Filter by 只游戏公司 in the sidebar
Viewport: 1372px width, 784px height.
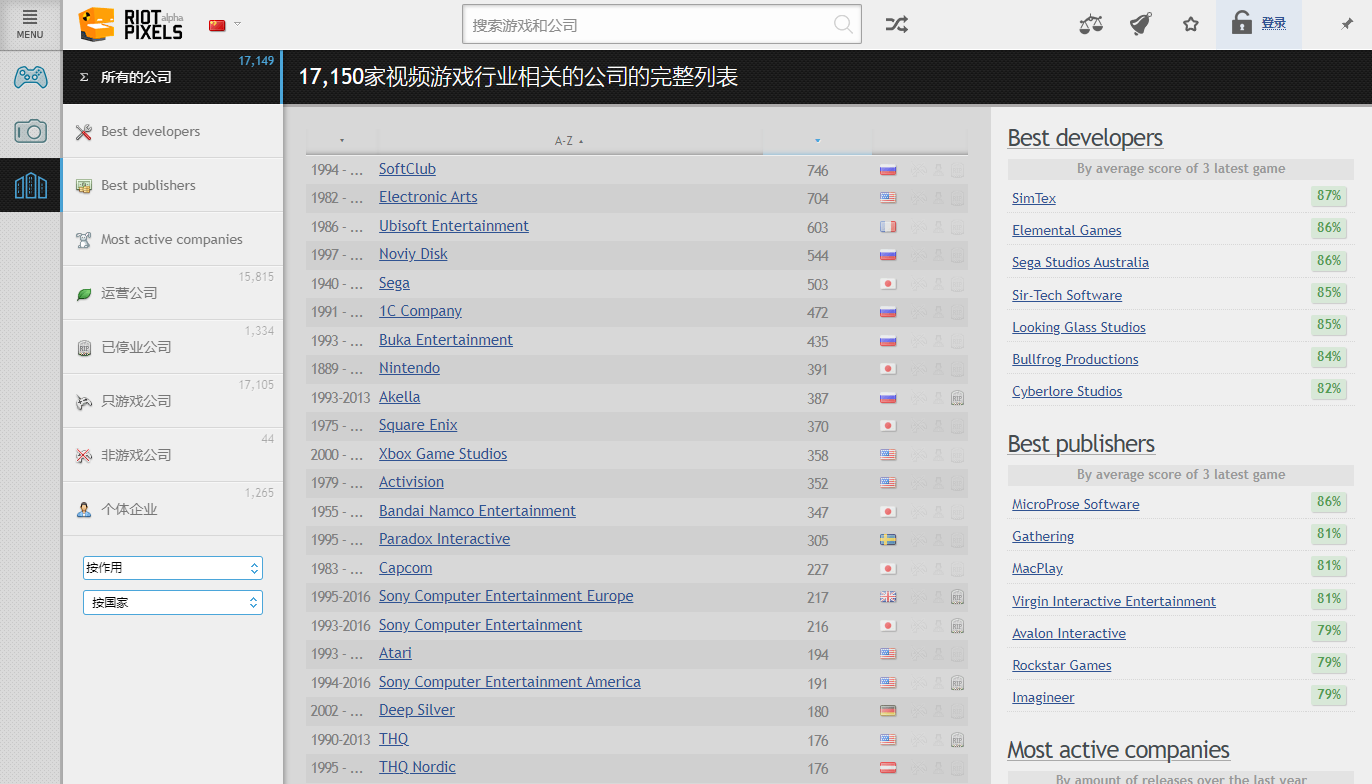(172, 401)
